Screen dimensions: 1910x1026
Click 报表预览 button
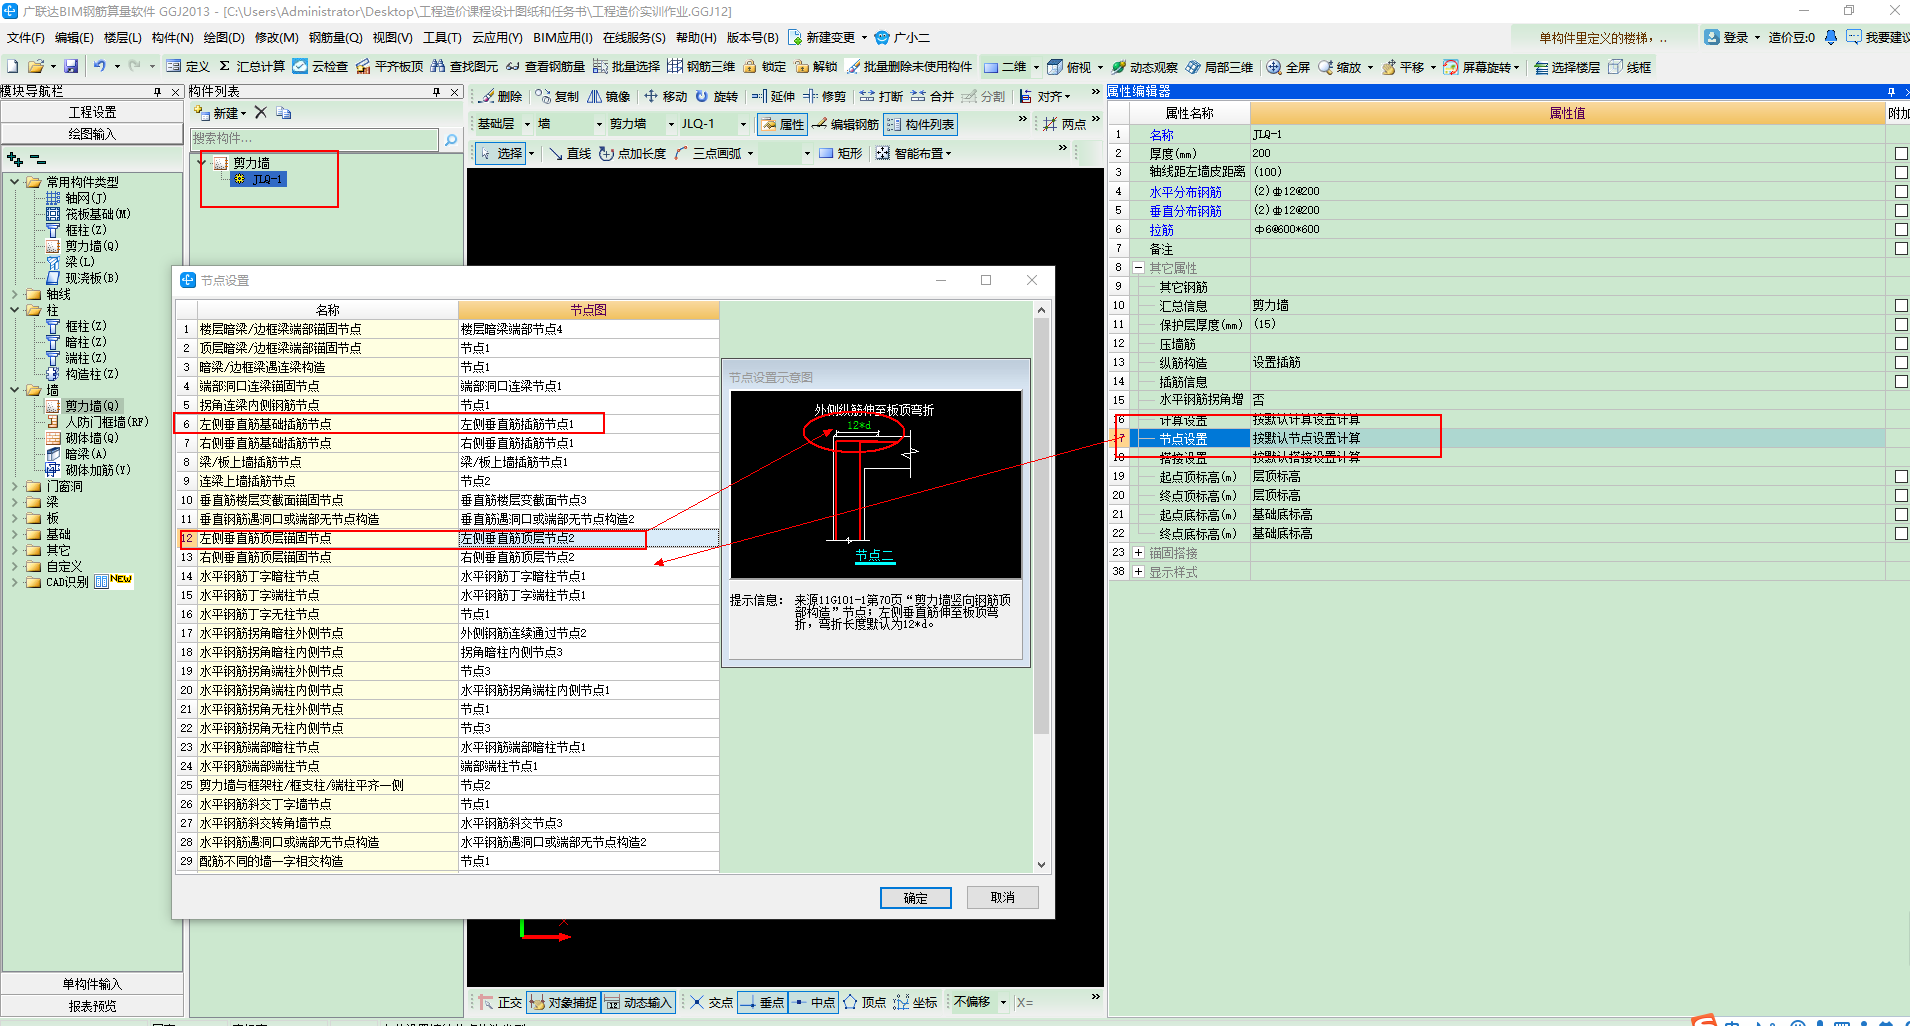click(92, 1006)
